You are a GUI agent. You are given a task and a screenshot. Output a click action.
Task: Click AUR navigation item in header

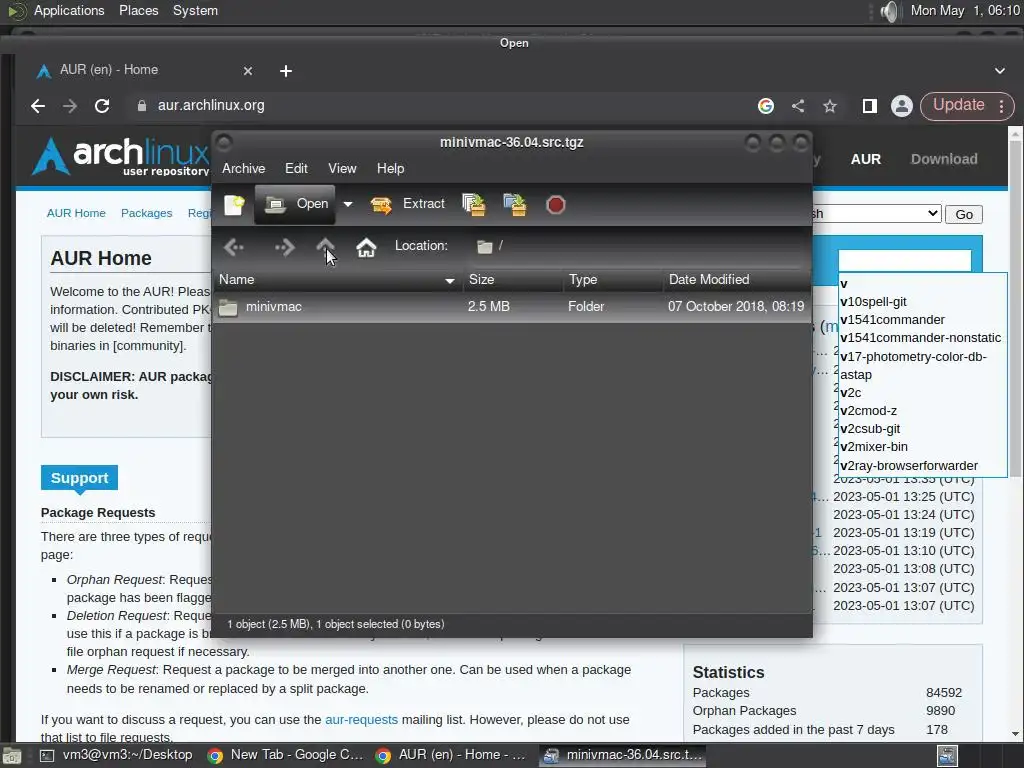point(865,159)
